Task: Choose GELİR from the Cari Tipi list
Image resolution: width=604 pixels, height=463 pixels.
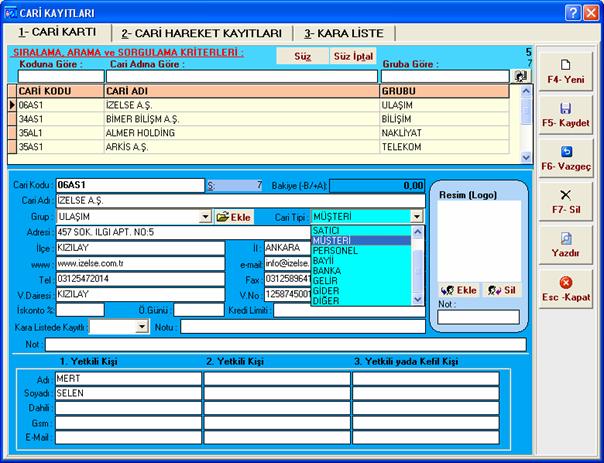Action: point(361,280)
